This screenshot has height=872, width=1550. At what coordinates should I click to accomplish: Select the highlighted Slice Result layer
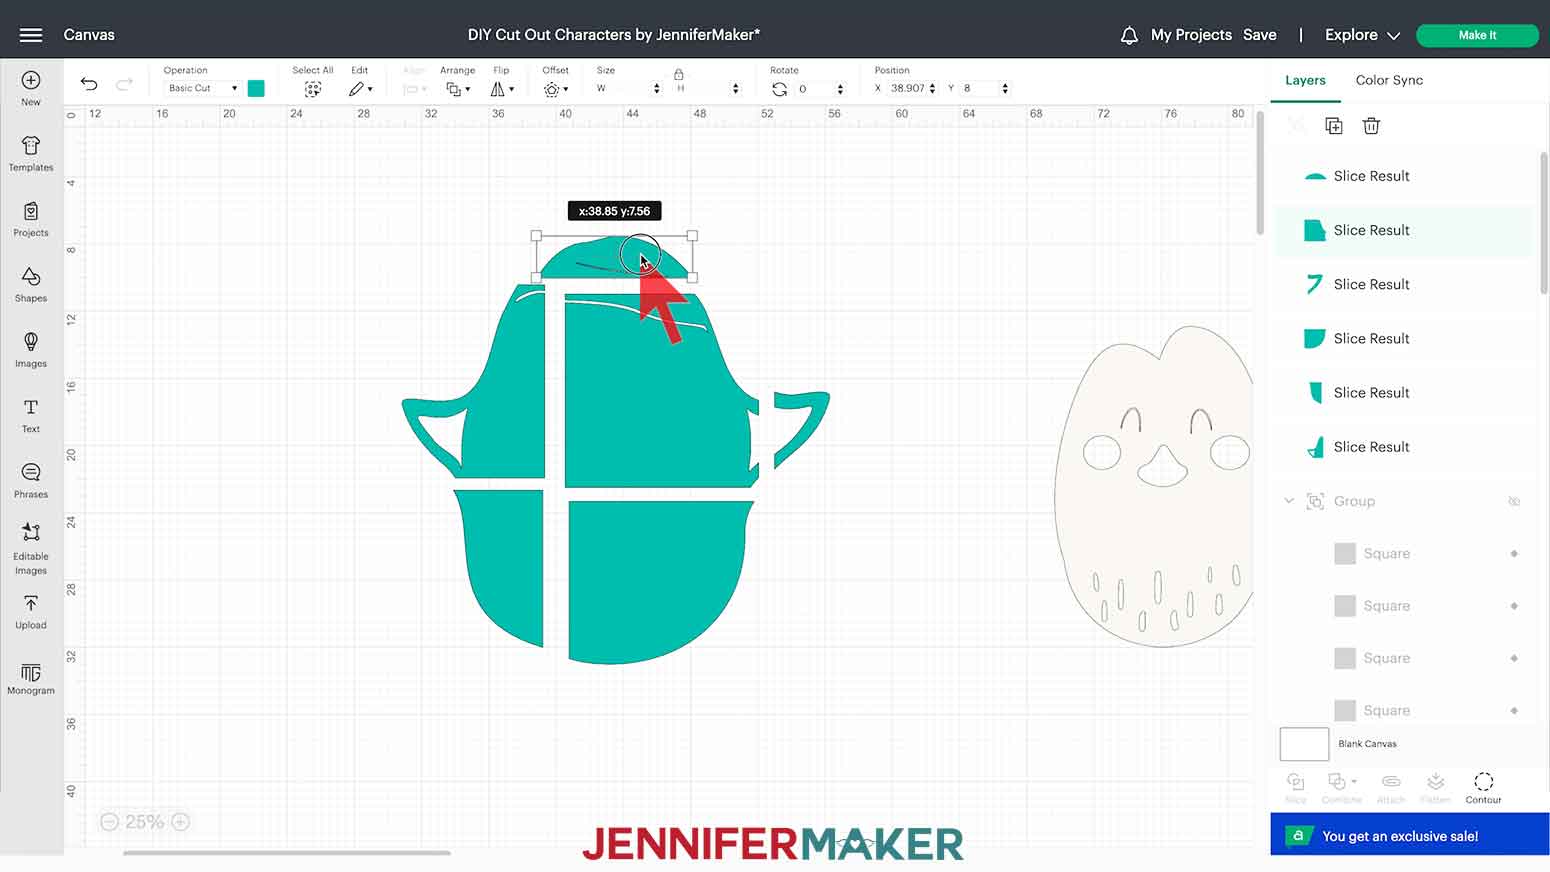coord(1402,230)
